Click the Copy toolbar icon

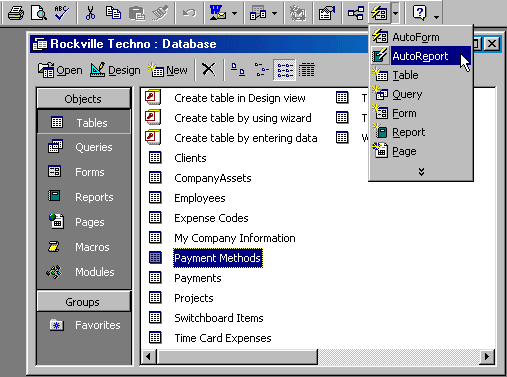click(x=113, y=14)
